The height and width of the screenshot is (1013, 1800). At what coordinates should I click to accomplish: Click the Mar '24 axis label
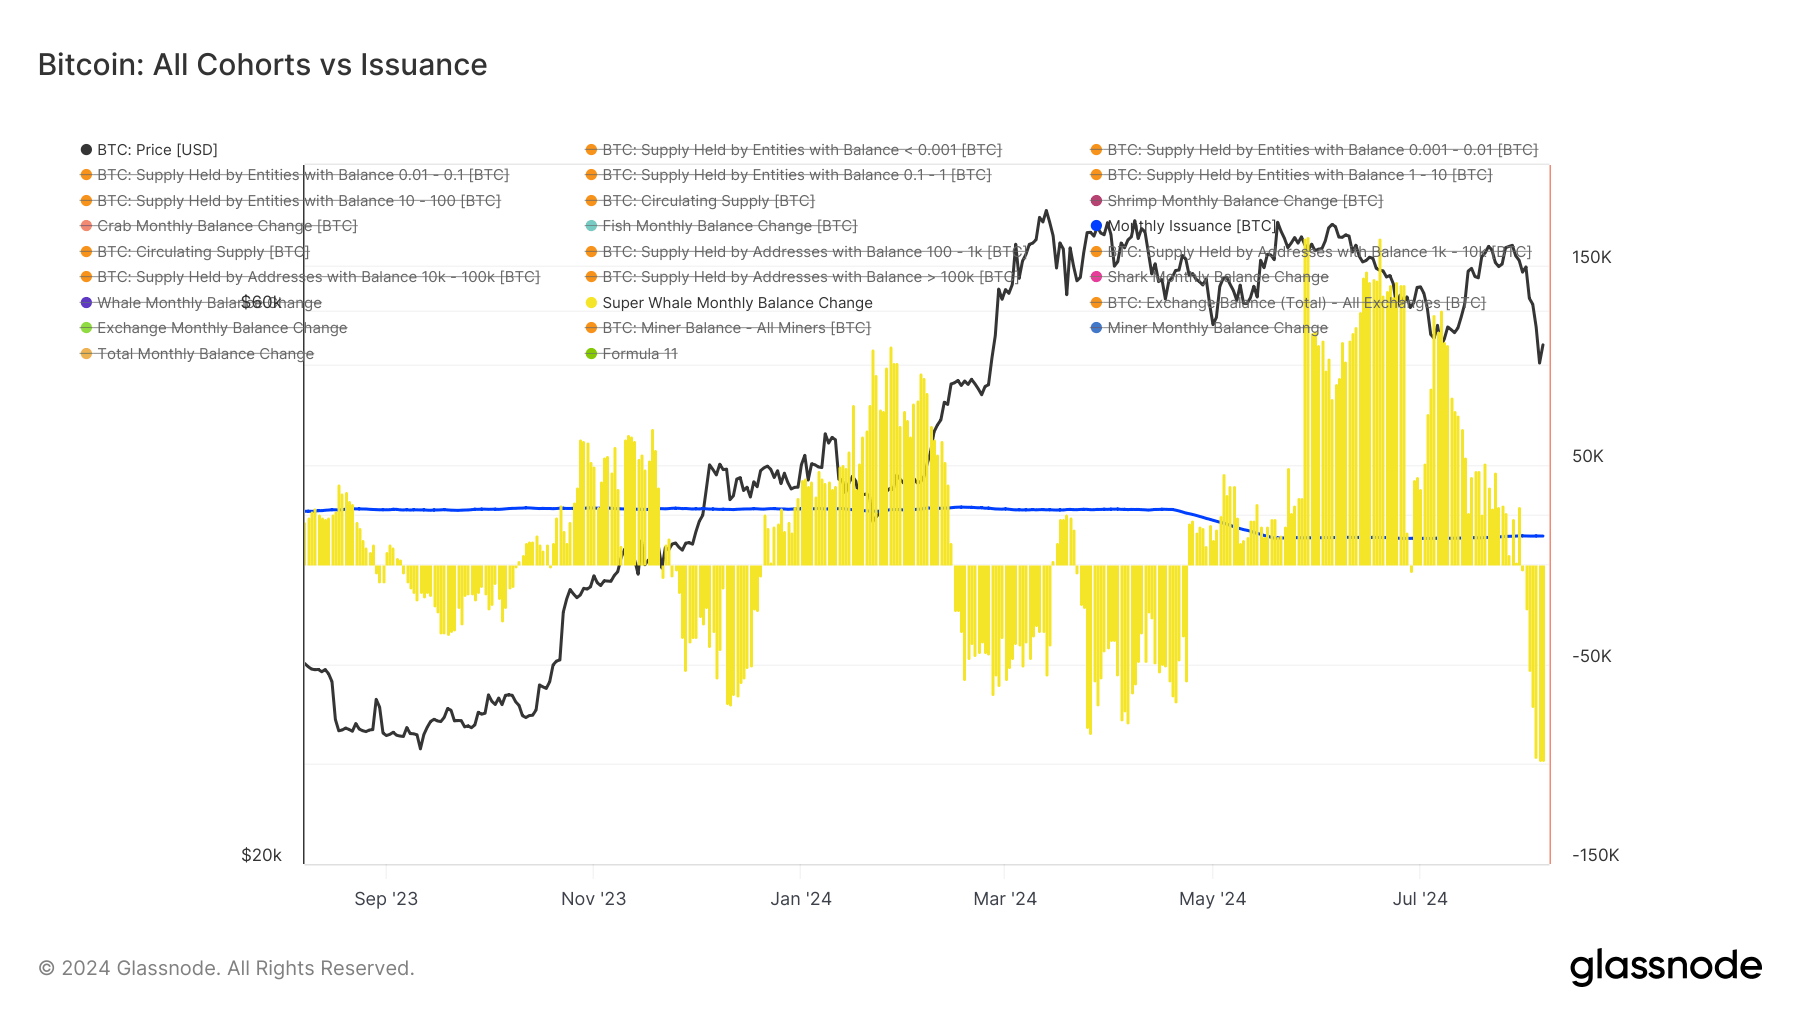click(1005, 899)
